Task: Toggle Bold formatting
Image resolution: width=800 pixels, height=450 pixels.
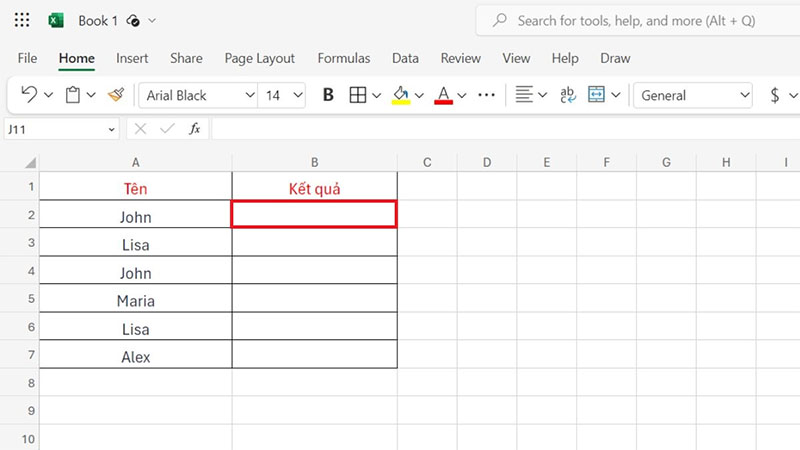Action: 328,95
